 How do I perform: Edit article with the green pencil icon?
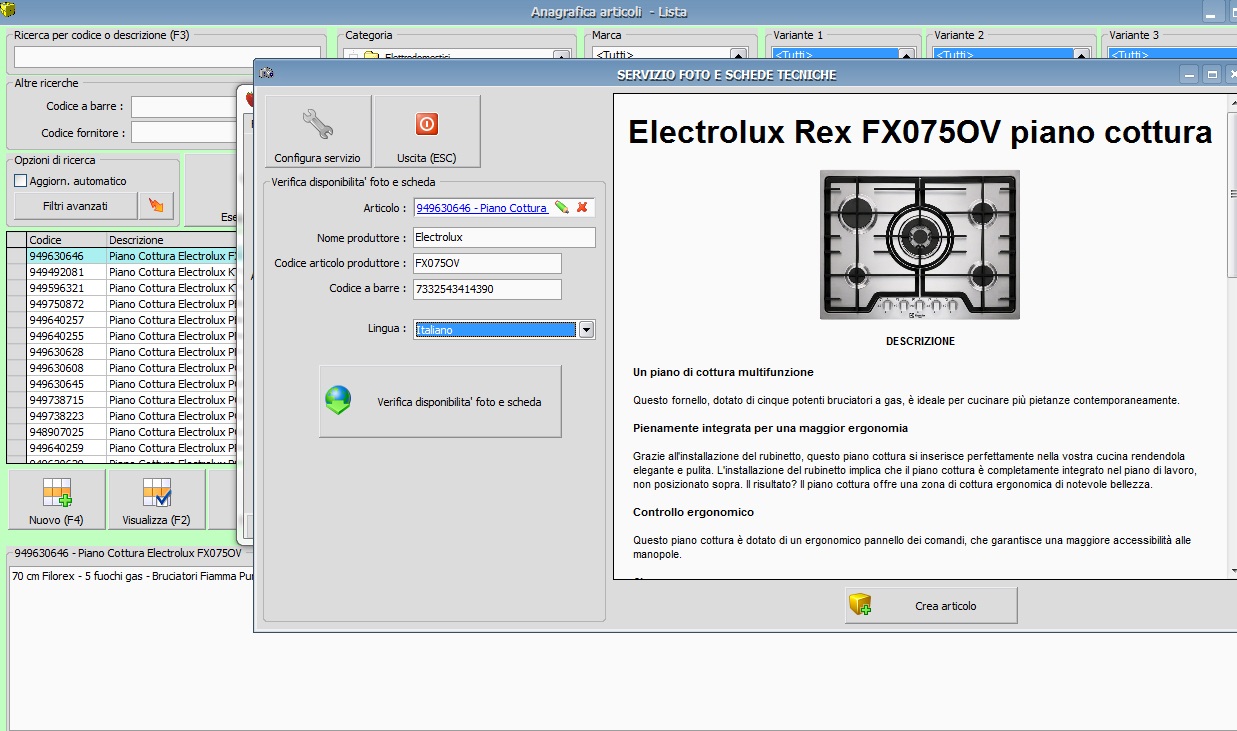click(x=562, y=207)
